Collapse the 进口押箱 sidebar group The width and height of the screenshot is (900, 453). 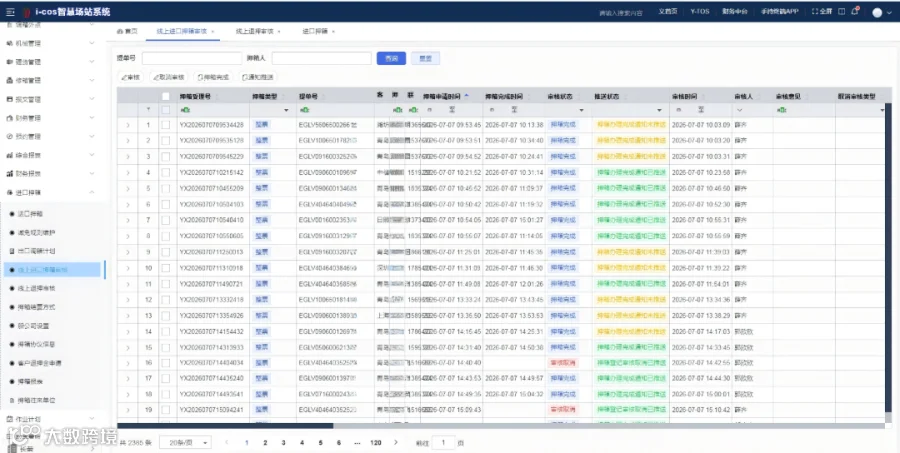[92, 192]
